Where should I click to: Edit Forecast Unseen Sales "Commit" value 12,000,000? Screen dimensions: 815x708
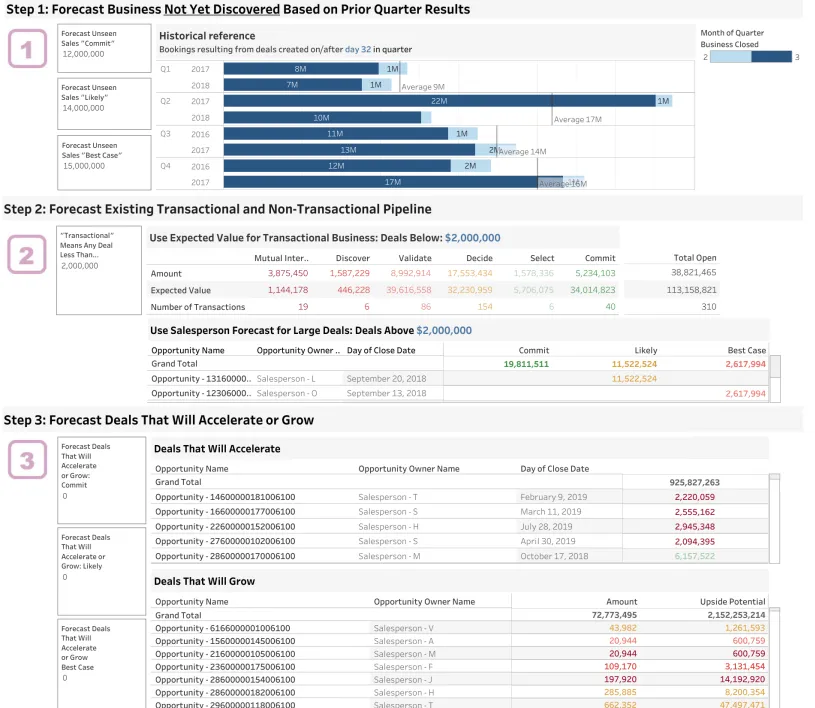(83, 54)
